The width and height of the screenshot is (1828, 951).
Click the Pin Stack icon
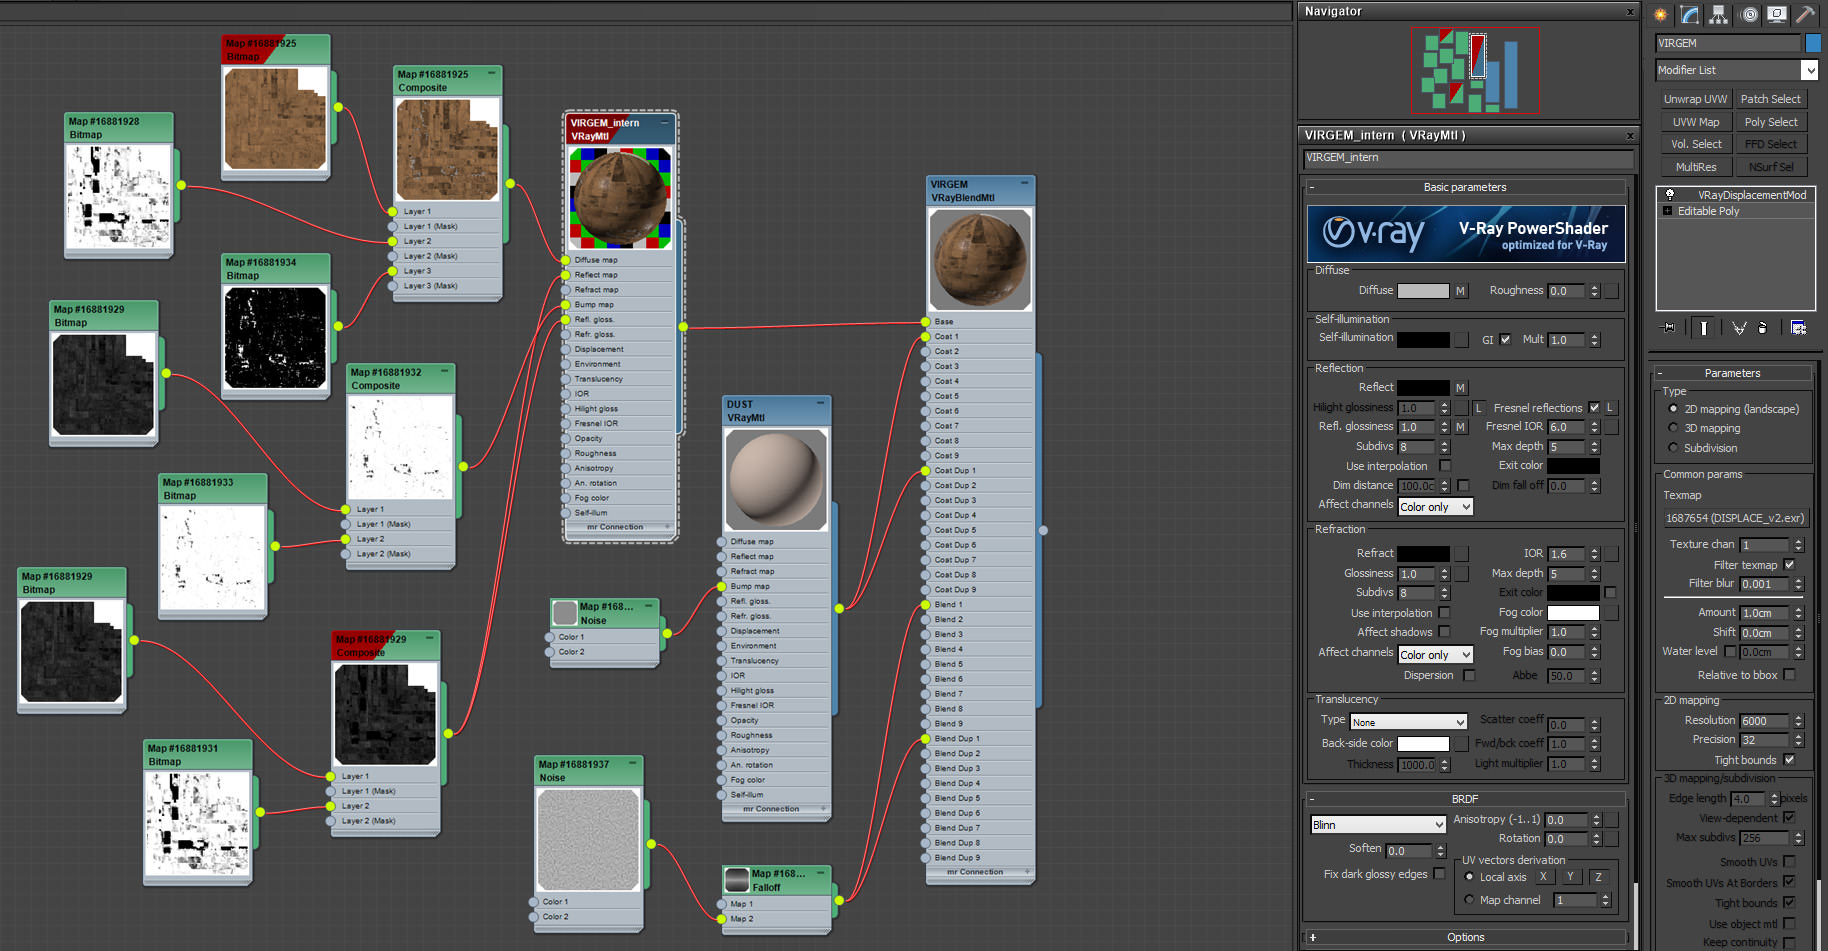tap(1669, 327)
